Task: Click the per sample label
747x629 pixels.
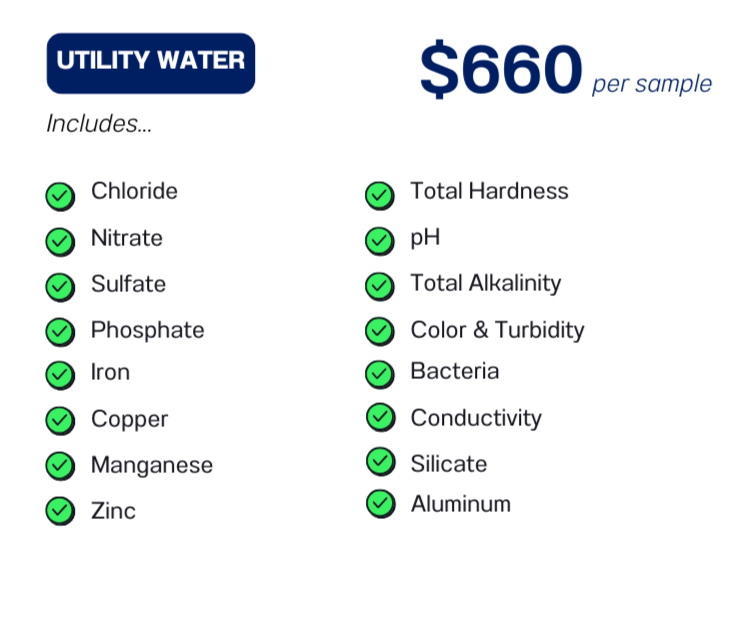Action: (652, 84)
